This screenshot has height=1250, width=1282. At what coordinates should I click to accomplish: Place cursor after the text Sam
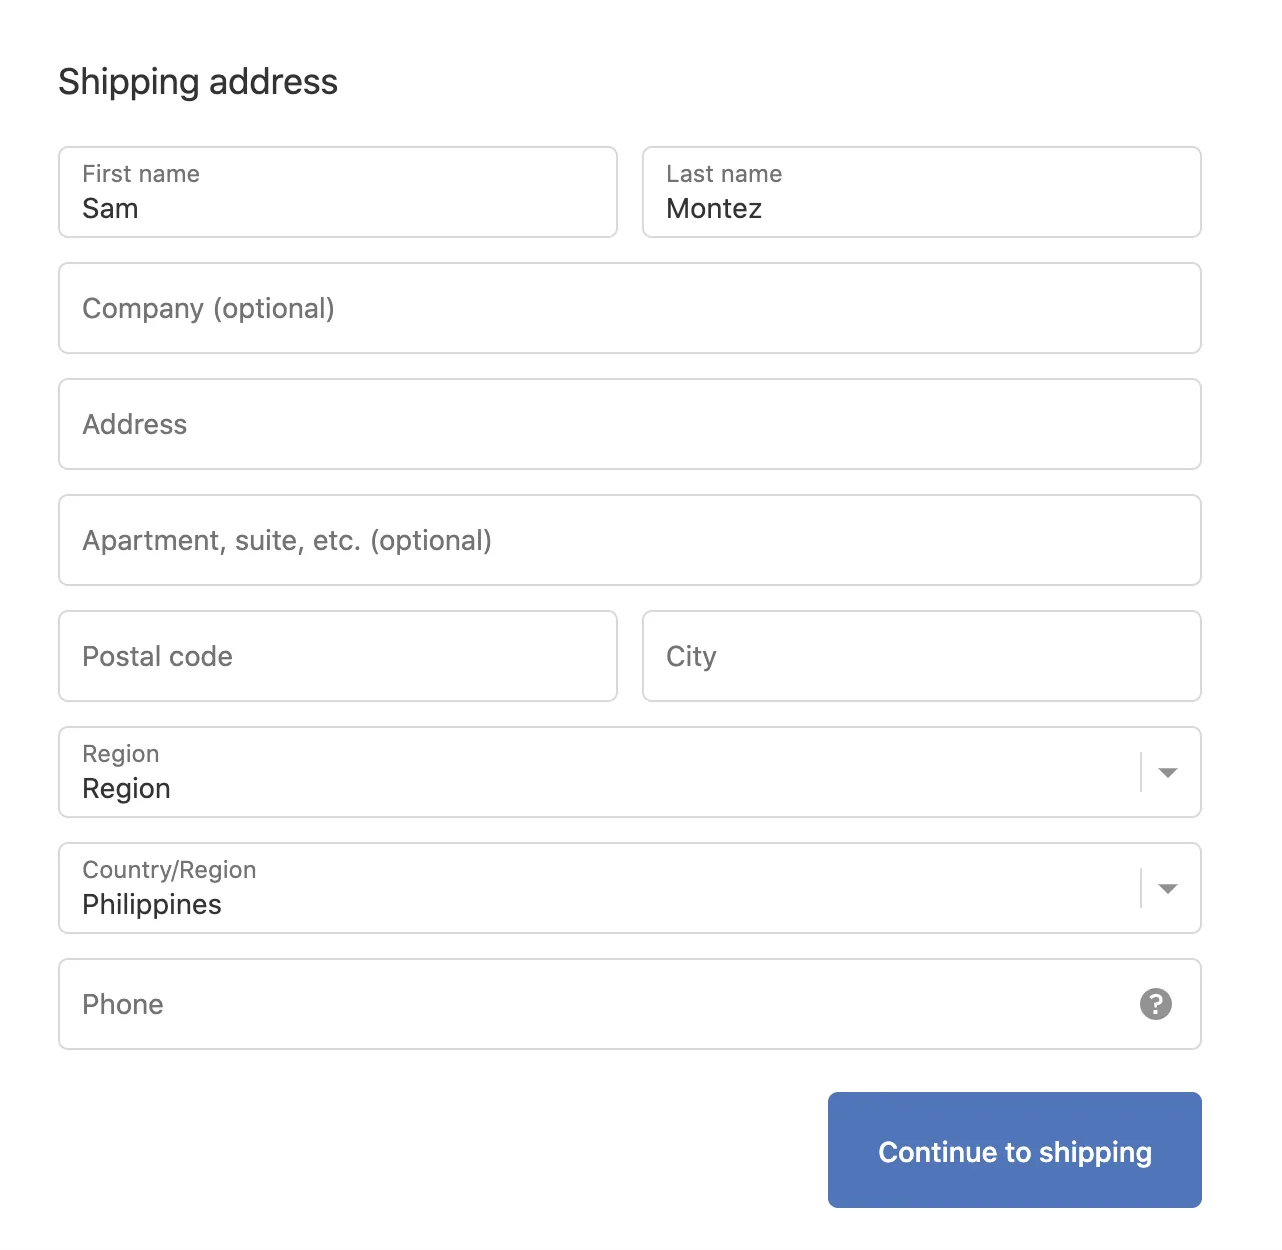139,209
